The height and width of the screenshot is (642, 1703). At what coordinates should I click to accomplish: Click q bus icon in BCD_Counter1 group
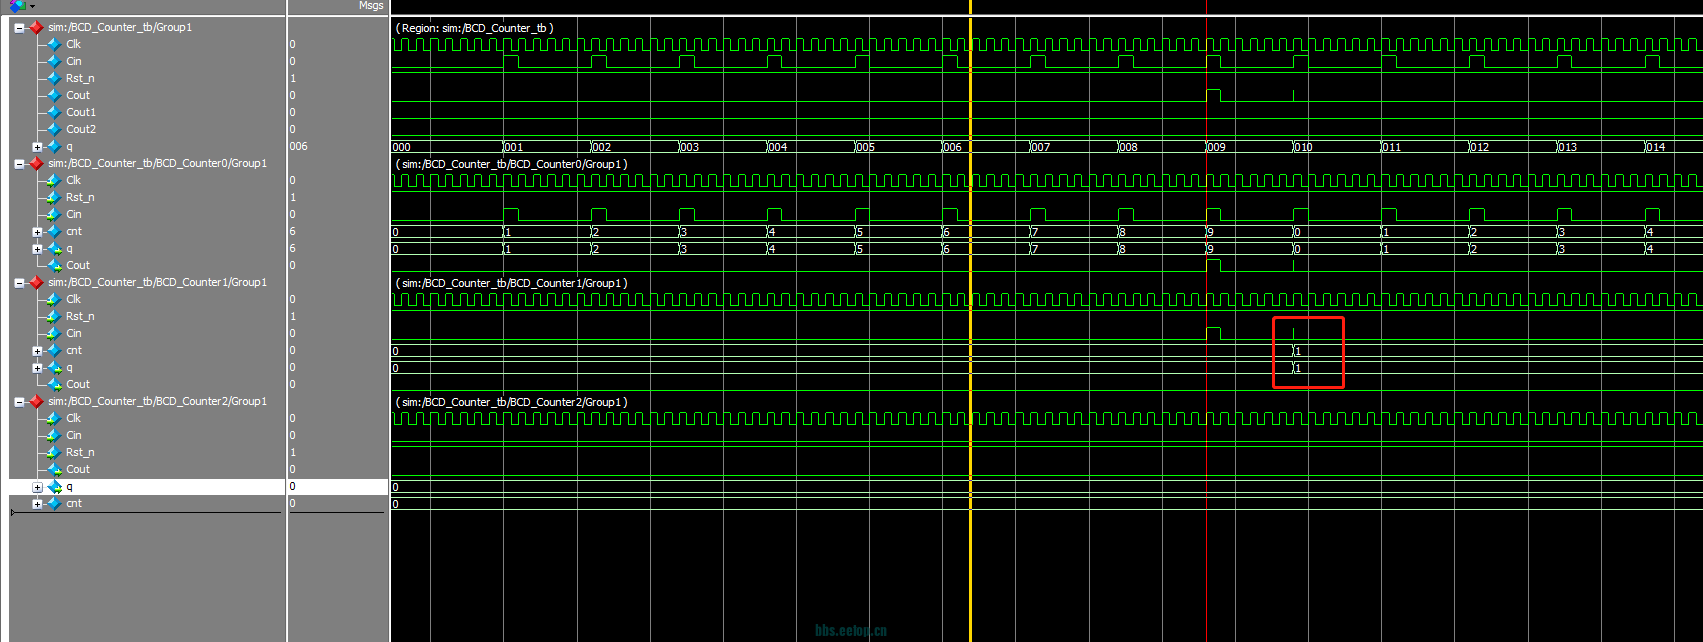click(x=55, y=368)
